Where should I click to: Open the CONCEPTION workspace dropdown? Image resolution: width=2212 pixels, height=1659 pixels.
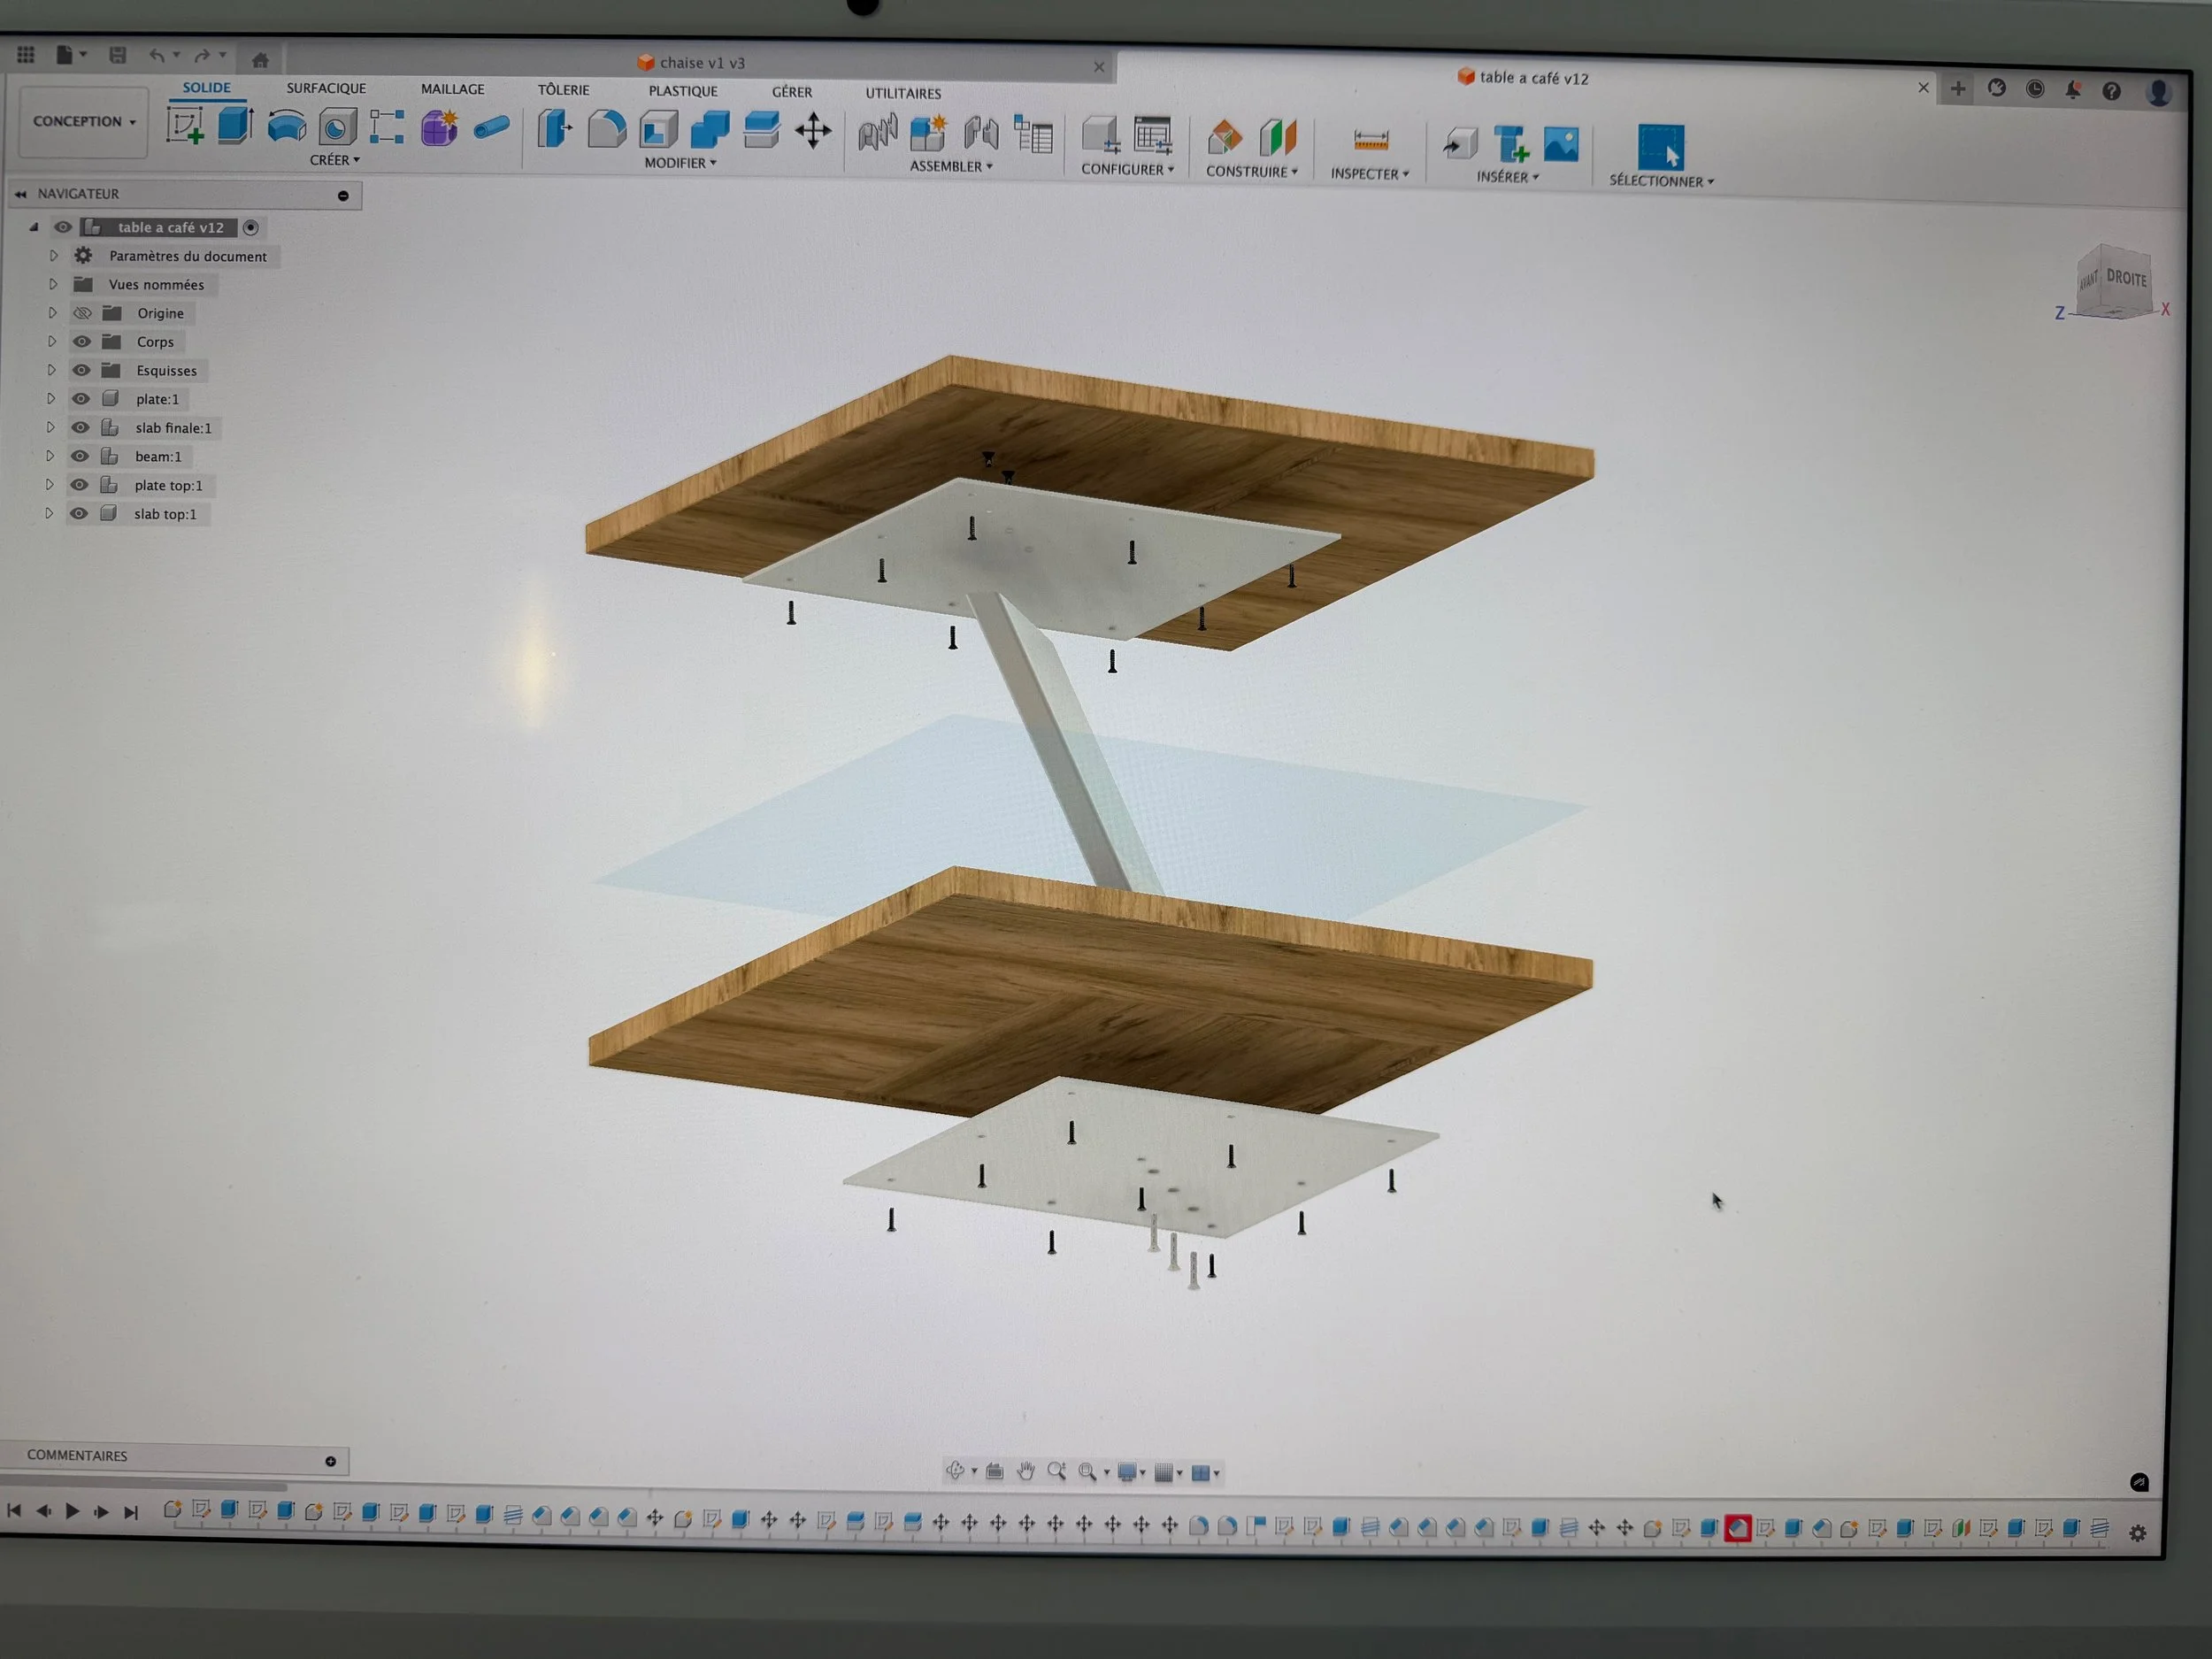[x=84, y=121]
